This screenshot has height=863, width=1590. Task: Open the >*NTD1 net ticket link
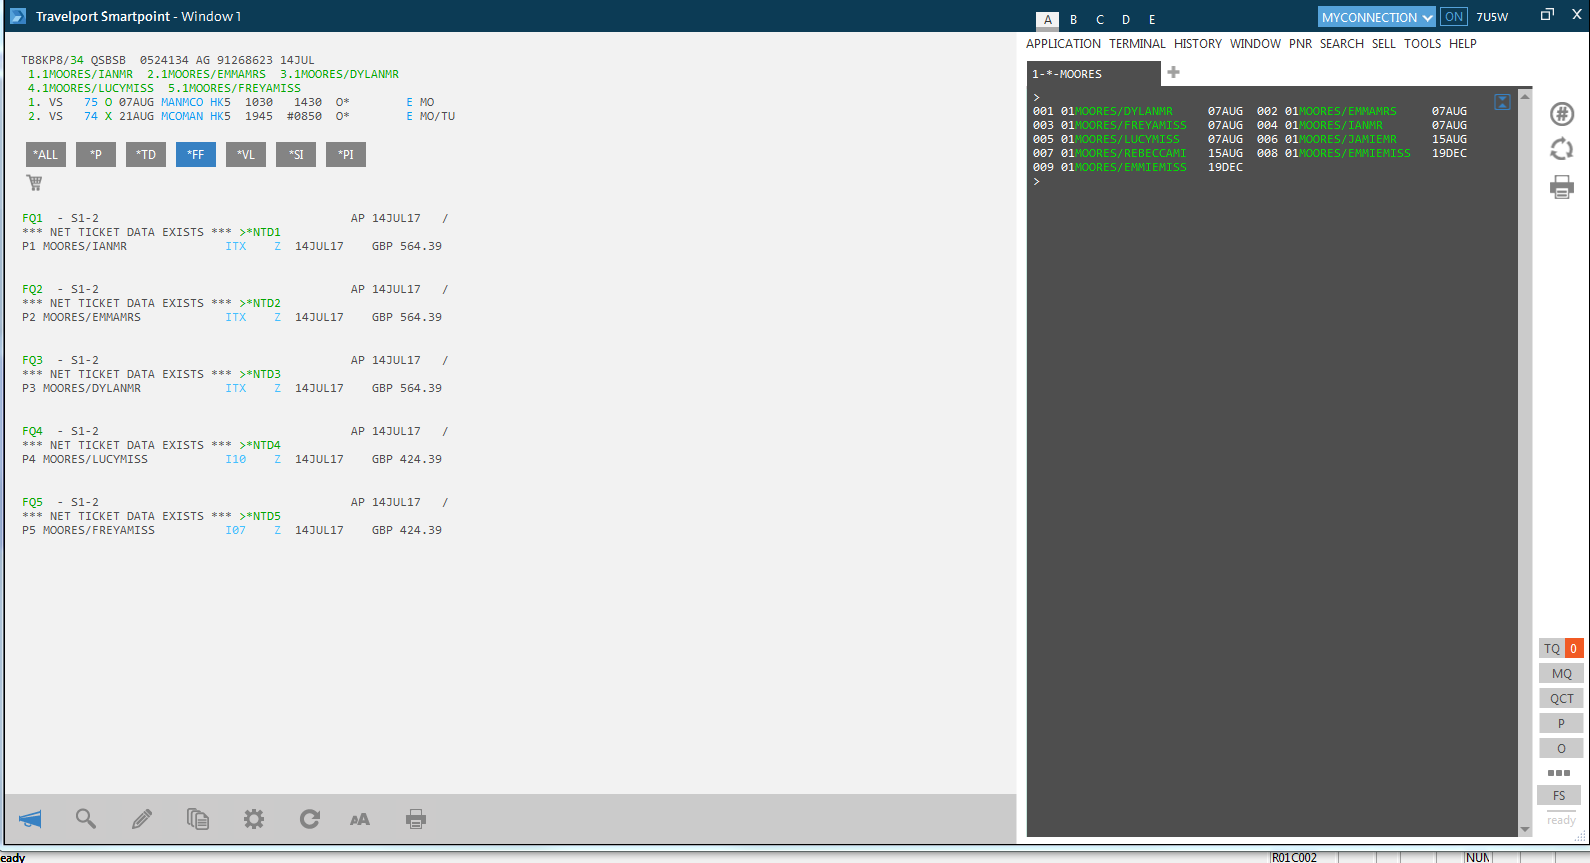[x=260, y=232]
